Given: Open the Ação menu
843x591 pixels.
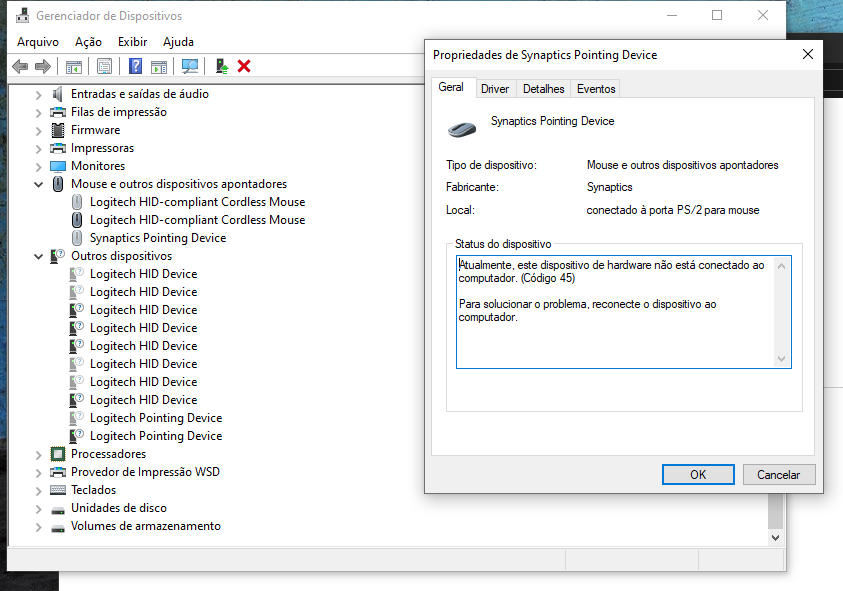Looking at the screenshot, I should pyautogui.click(x=88, y=42).
